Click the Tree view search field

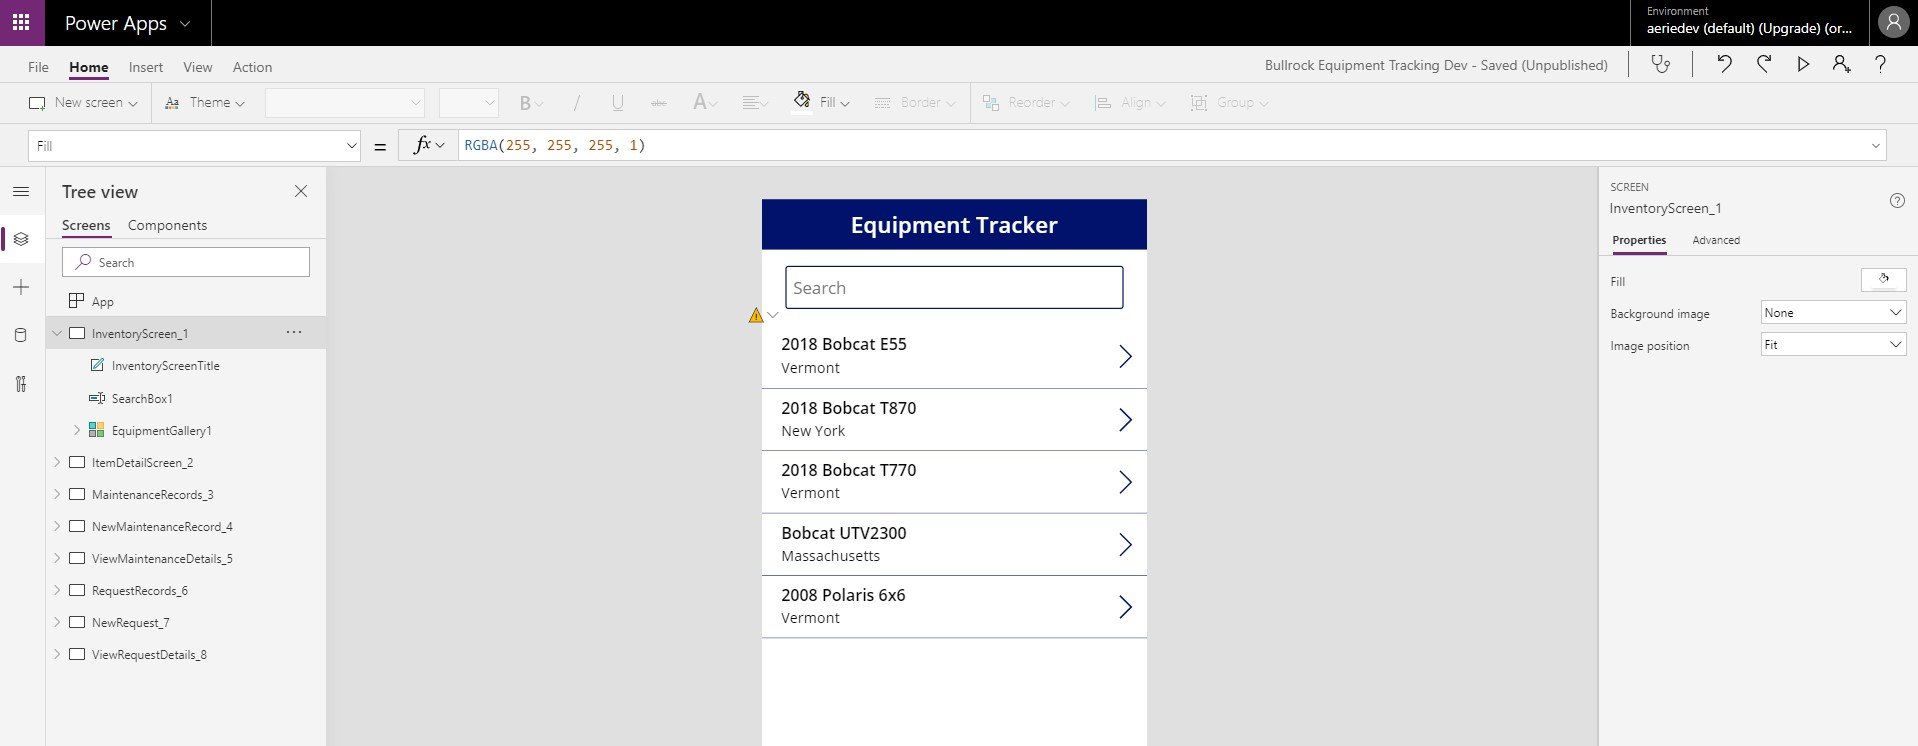pyautogui.click(x=186, y=262)
